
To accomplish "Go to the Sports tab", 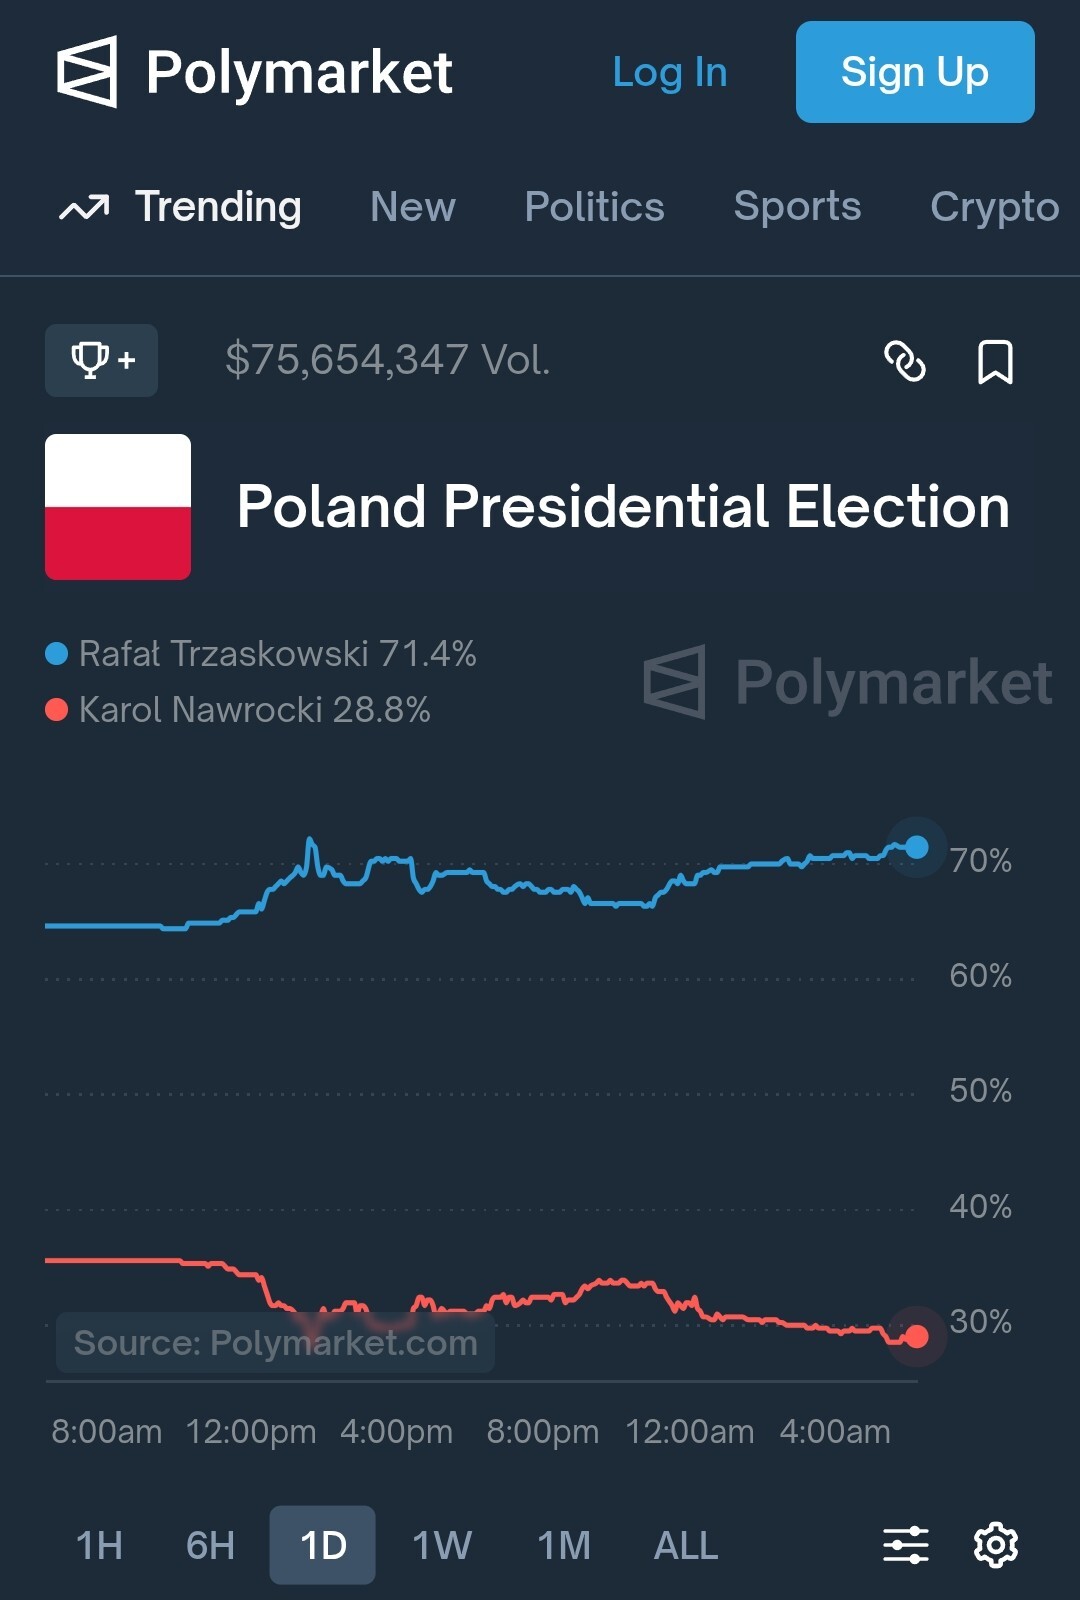I will tap(797, 206).
